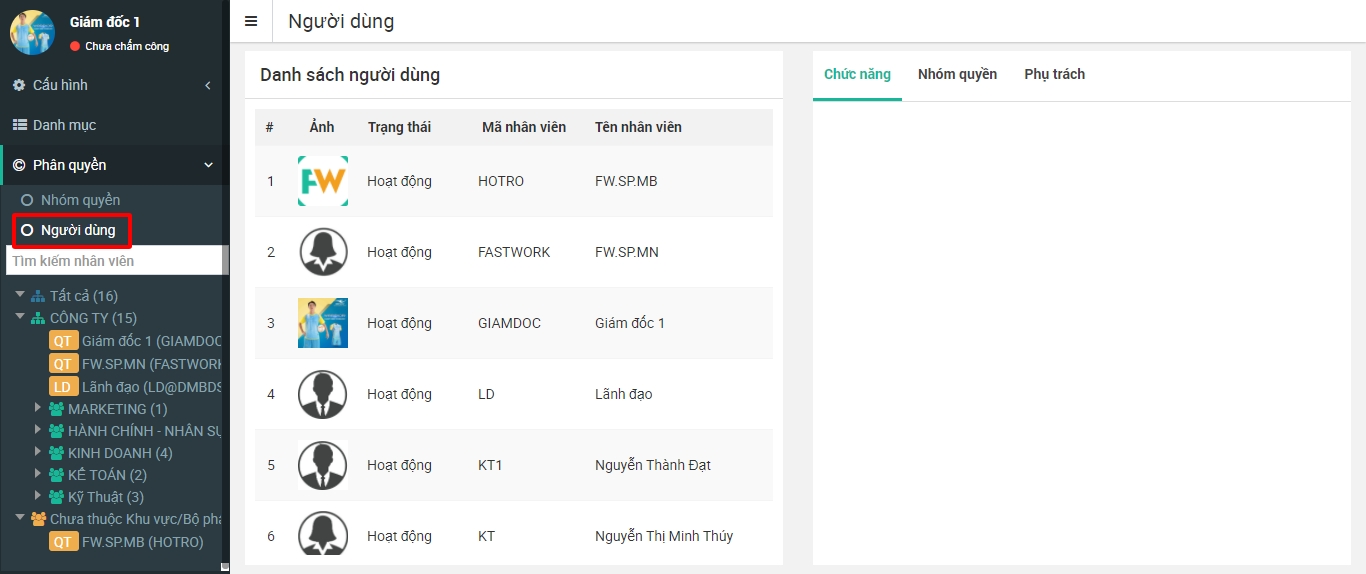Click the Danh mục list icon

[x=19, y=125]
